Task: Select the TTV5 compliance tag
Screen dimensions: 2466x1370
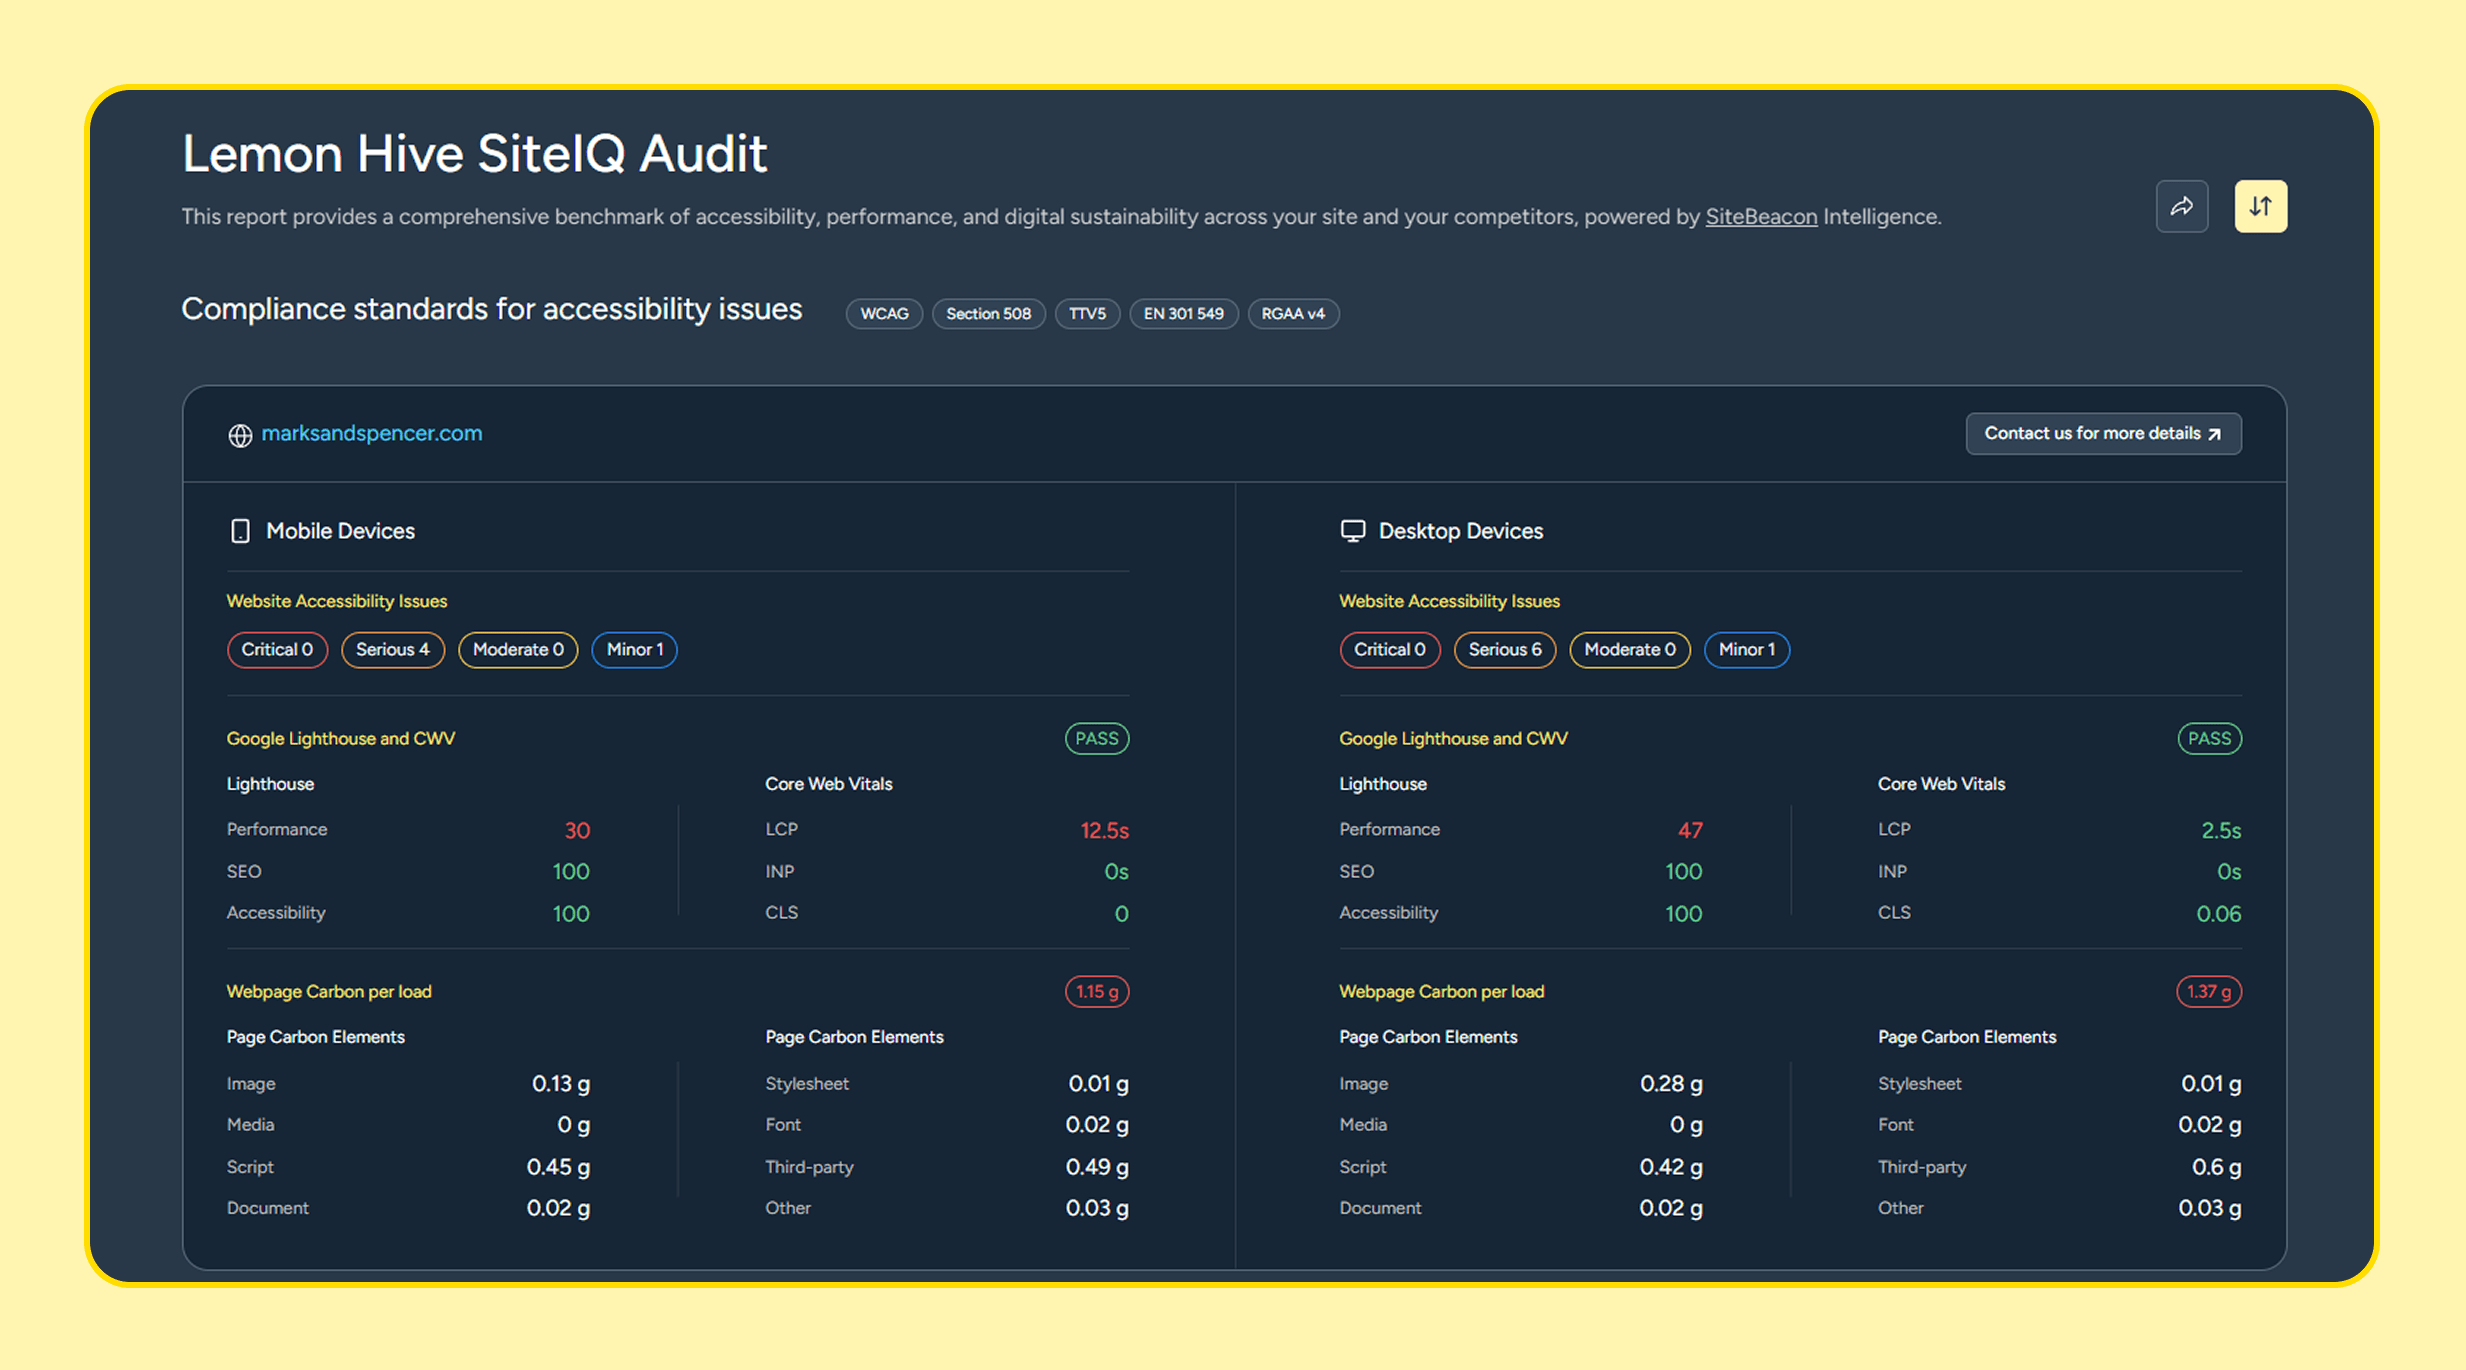Action: click(1087, 313)
